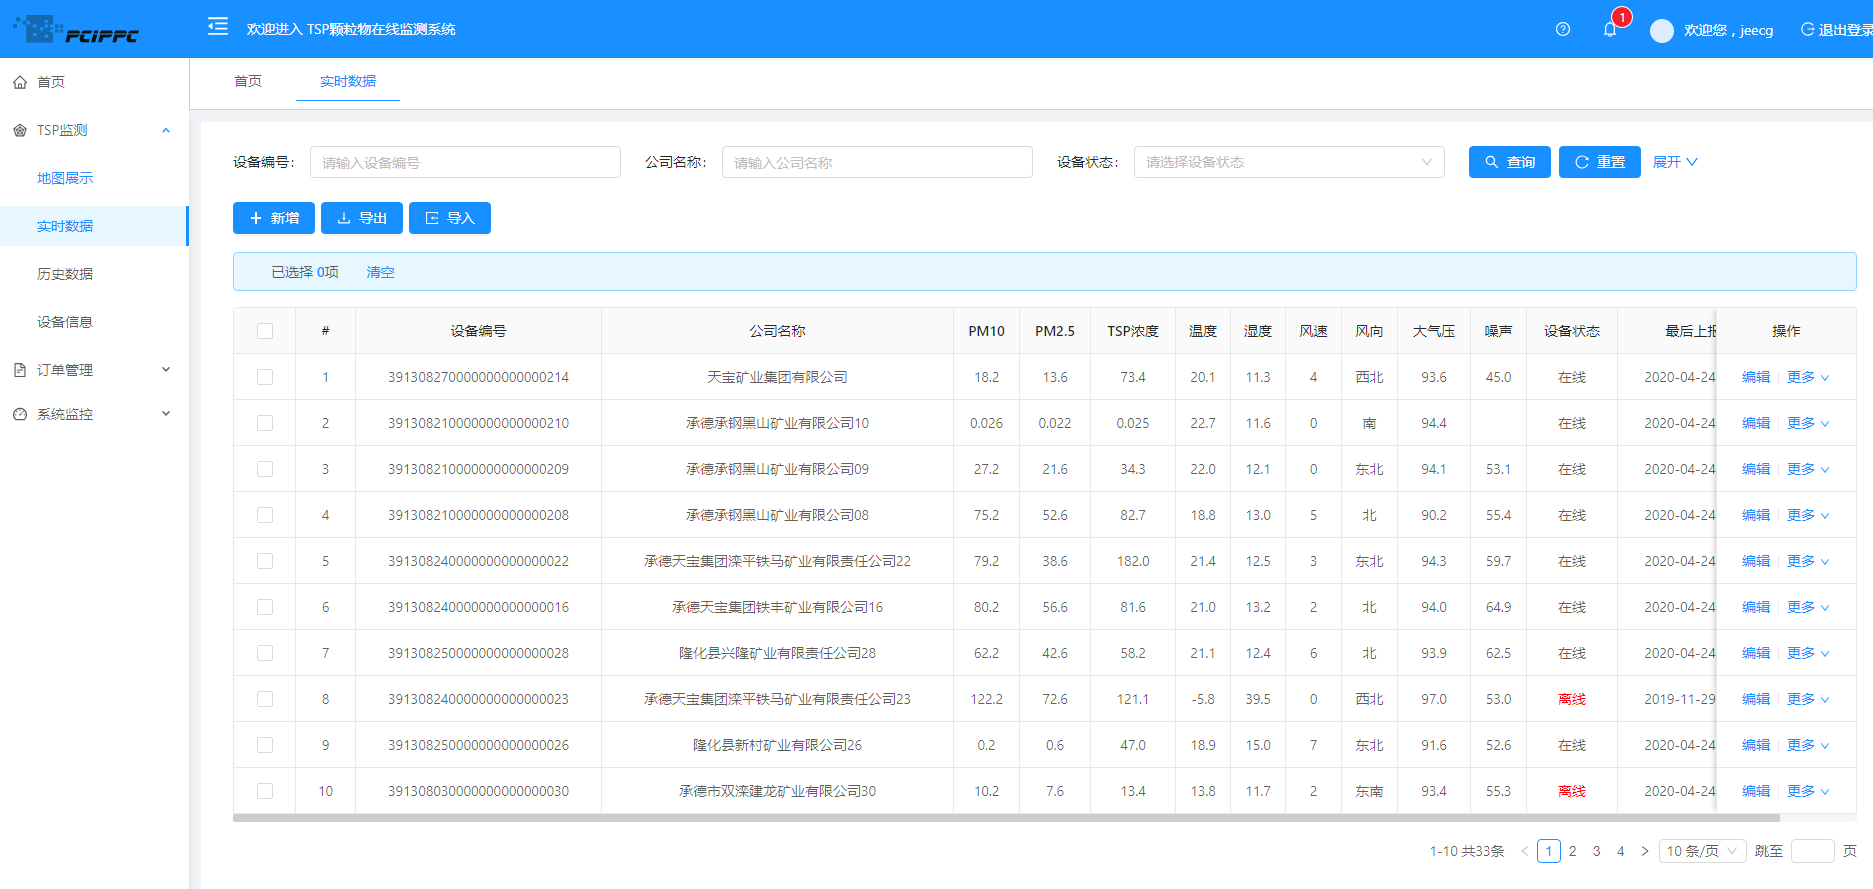Toggle the select-all header checkbox
Image resolution: width=1873 pixels, height=889 pixels.
pos(265,331)
